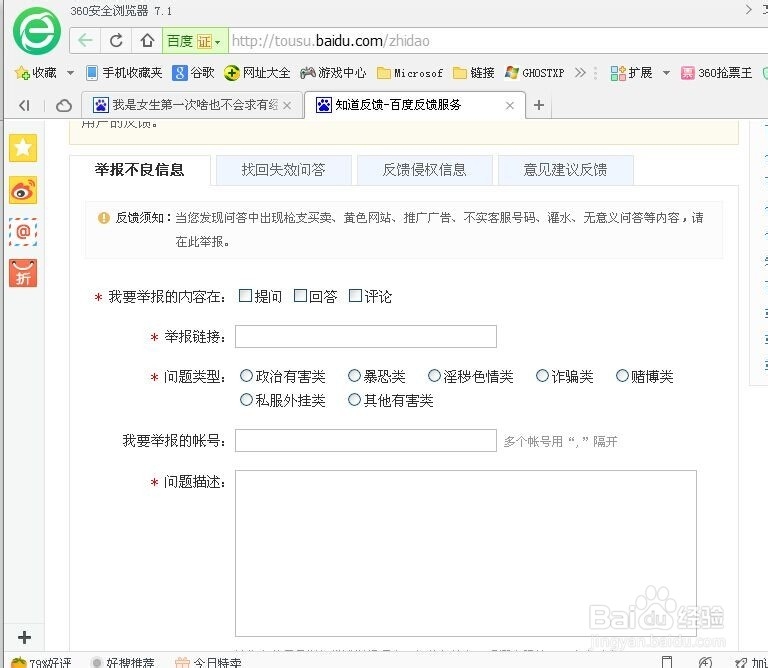Close the 我是女生第一次 tab
This screenshot has width=768, height=668.
pos(288,105)
